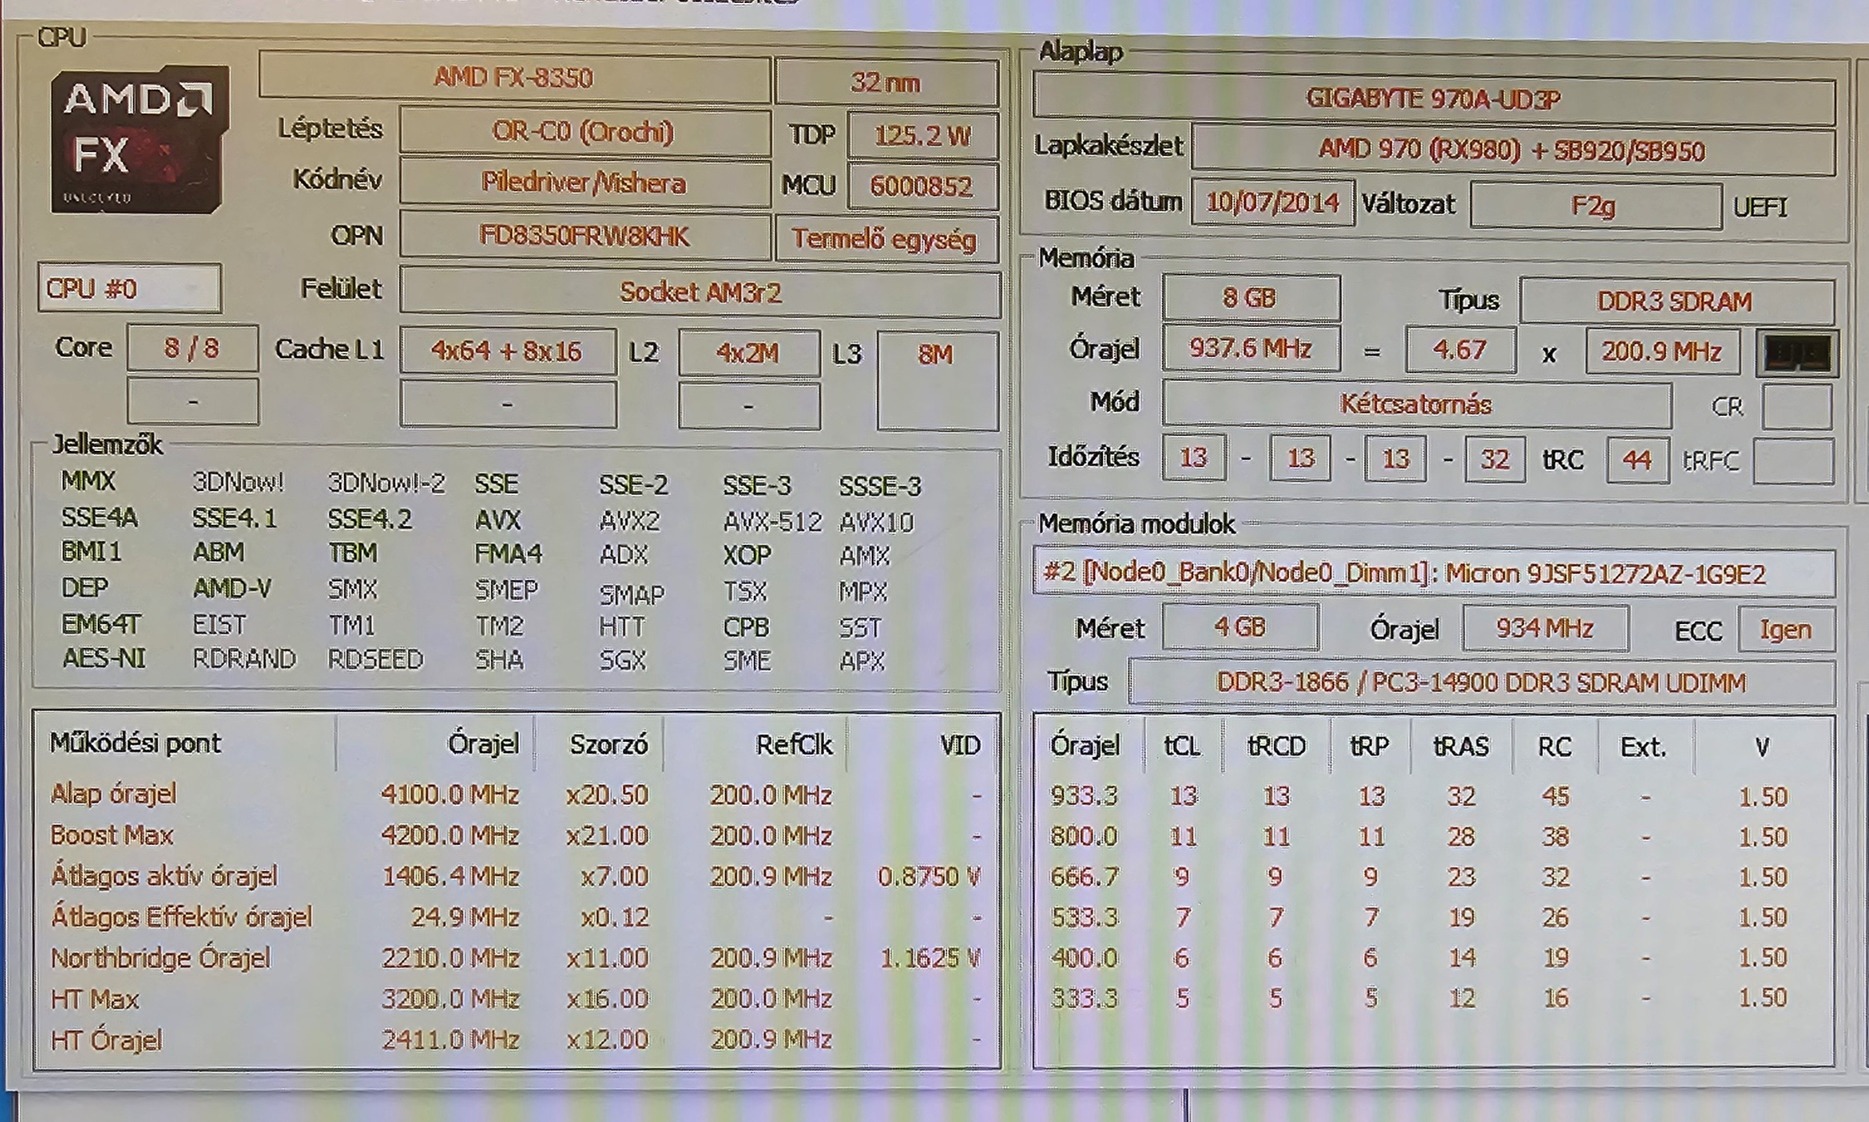Click the Szorzó column header
Screen dimensions: 1869x1122
609,745
